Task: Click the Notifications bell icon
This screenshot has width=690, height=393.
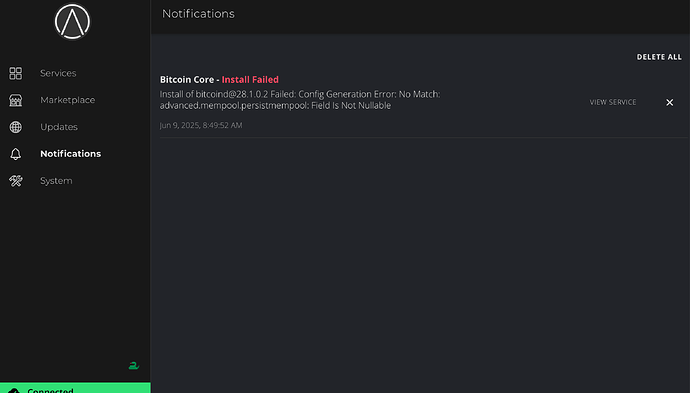Action: click(15, 154)
